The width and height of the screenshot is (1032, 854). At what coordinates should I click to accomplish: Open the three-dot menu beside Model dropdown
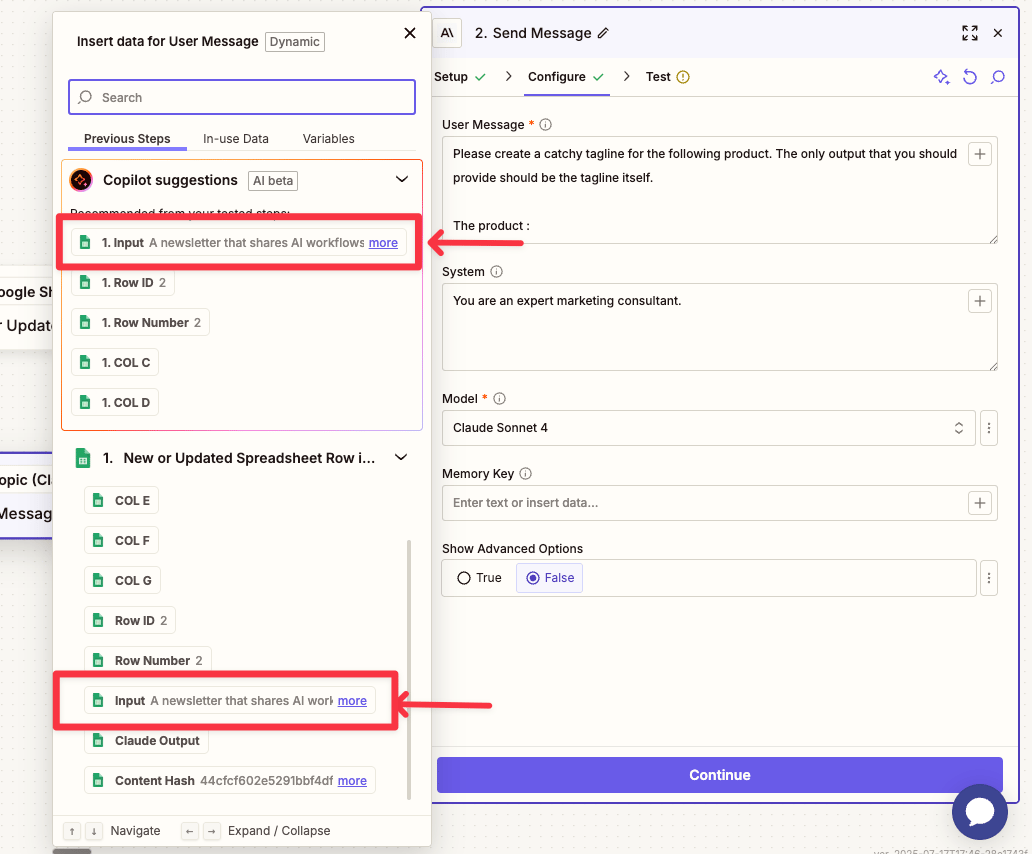tap(989, 428)
